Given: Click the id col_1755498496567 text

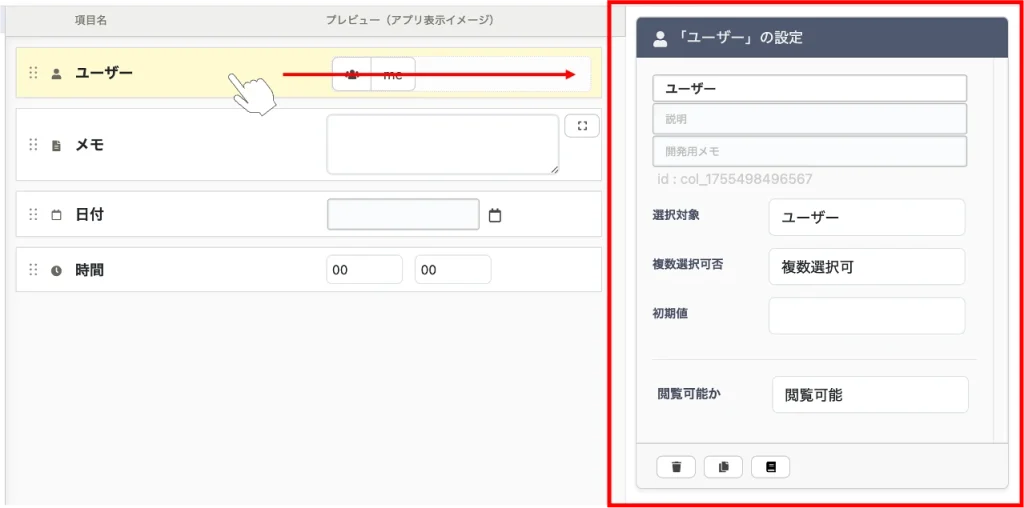Looking at the screenshot, I should [735, 179].
